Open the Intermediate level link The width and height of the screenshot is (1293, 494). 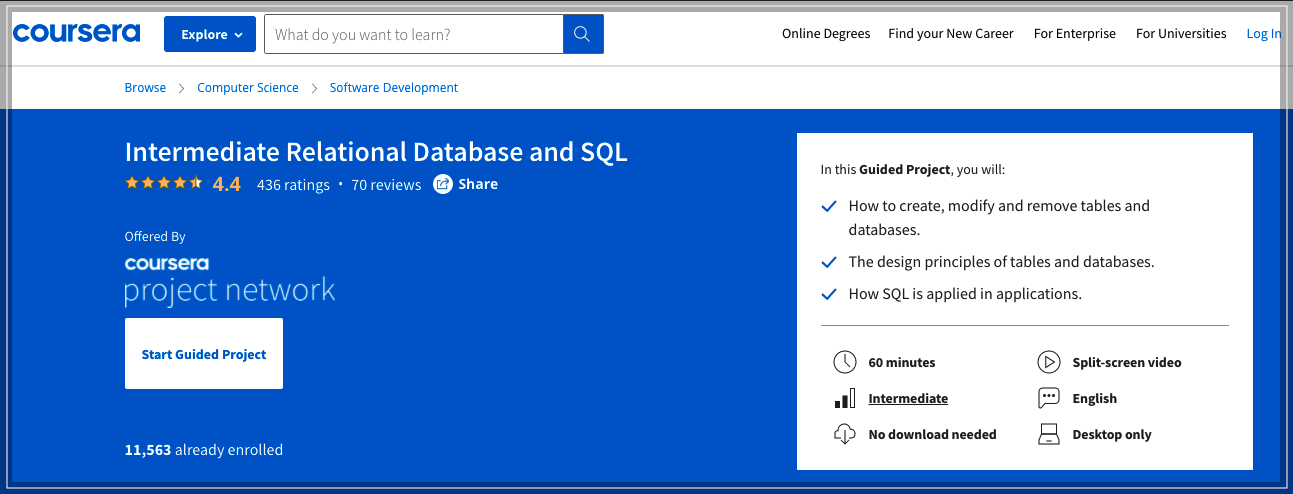tap(908, 398)
